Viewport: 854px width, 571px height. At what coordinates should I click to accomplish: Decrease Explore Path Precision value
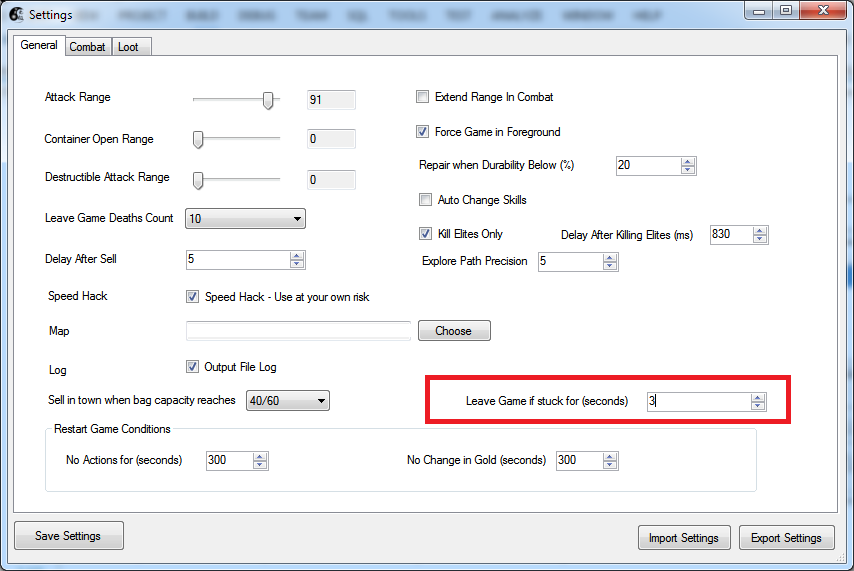pyautogui.click(x=610, y=266)
